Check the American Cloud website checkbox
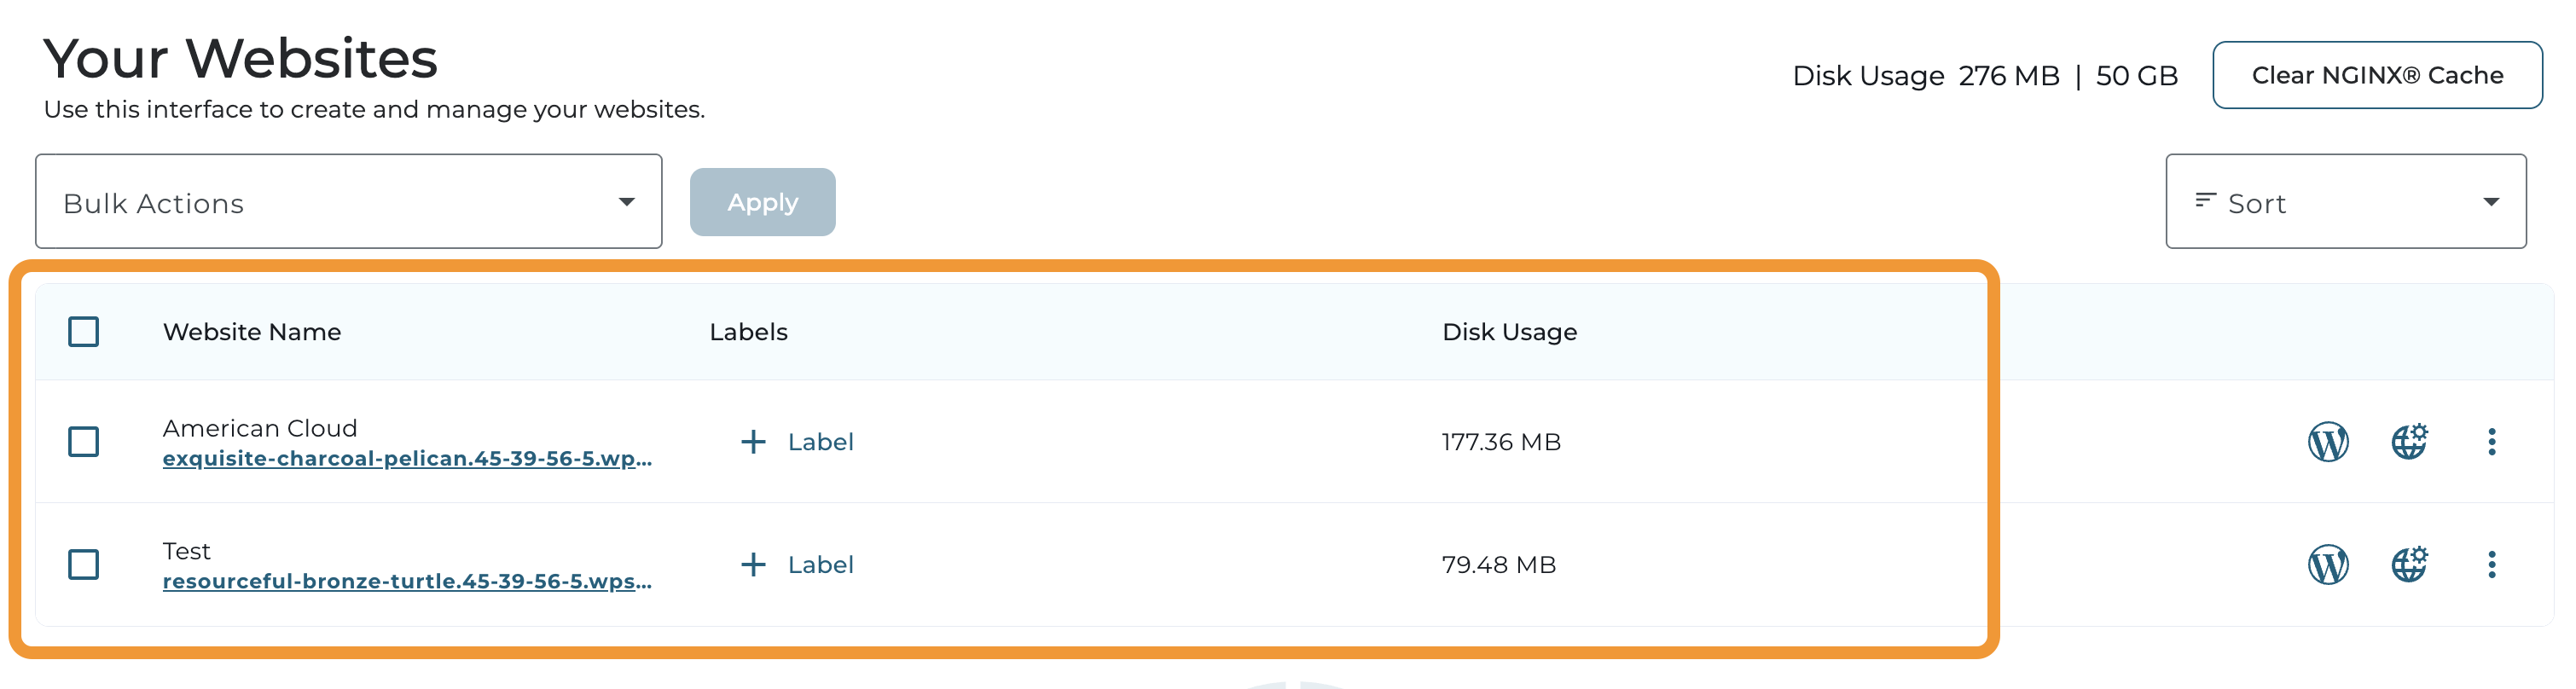The width and height of the screenshot is (2576, 689). coord(84,442)
